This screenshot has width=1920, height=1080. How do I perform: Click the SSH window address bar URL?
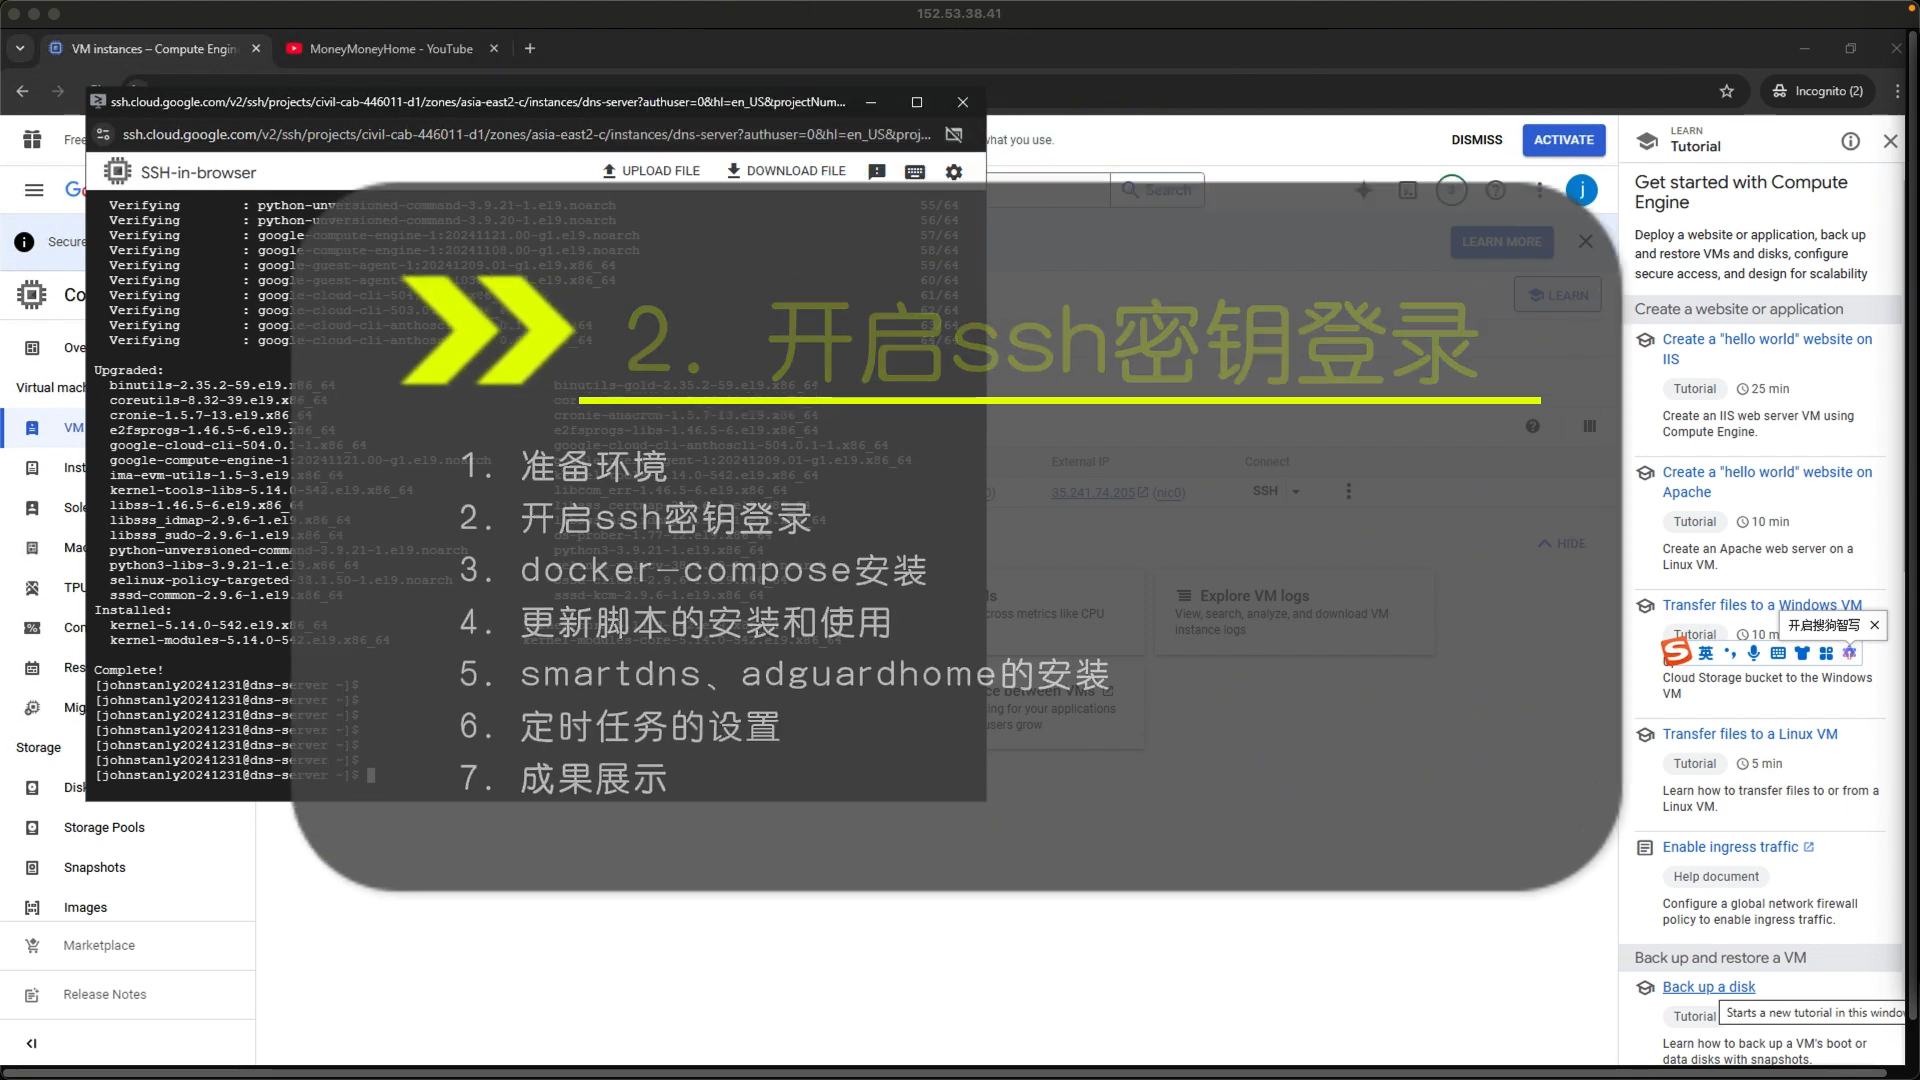pos(526,134)
